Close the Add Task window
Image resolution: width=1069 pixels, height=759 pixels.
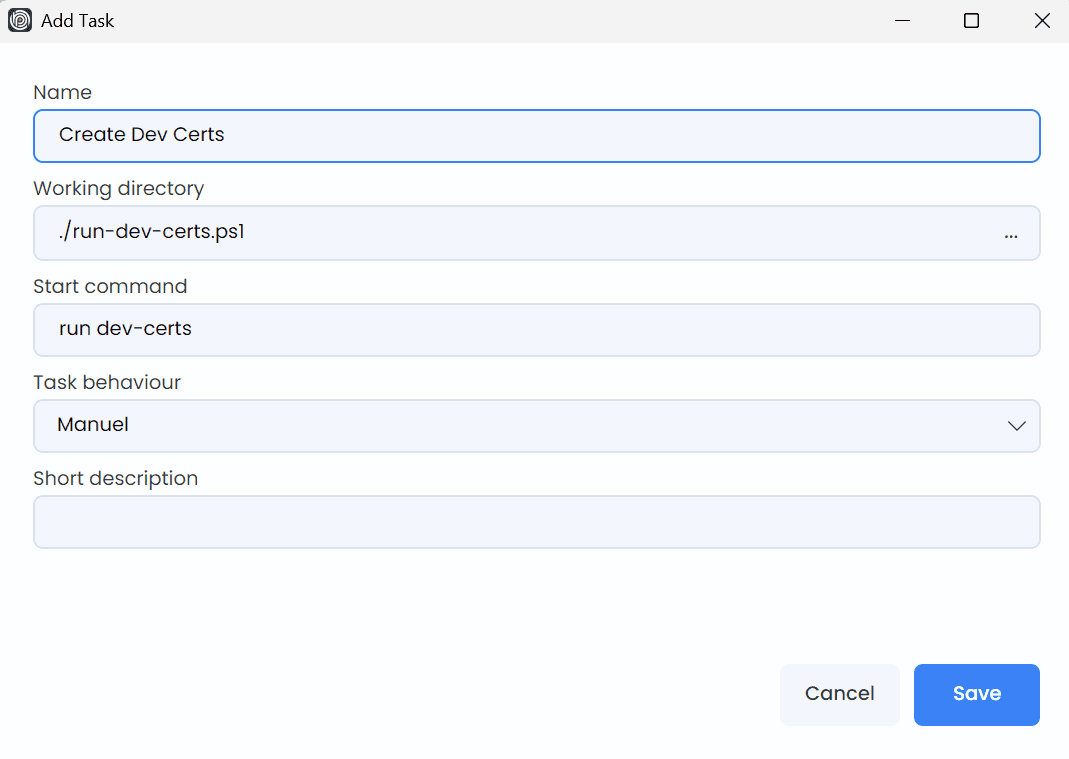point(1042,20)
